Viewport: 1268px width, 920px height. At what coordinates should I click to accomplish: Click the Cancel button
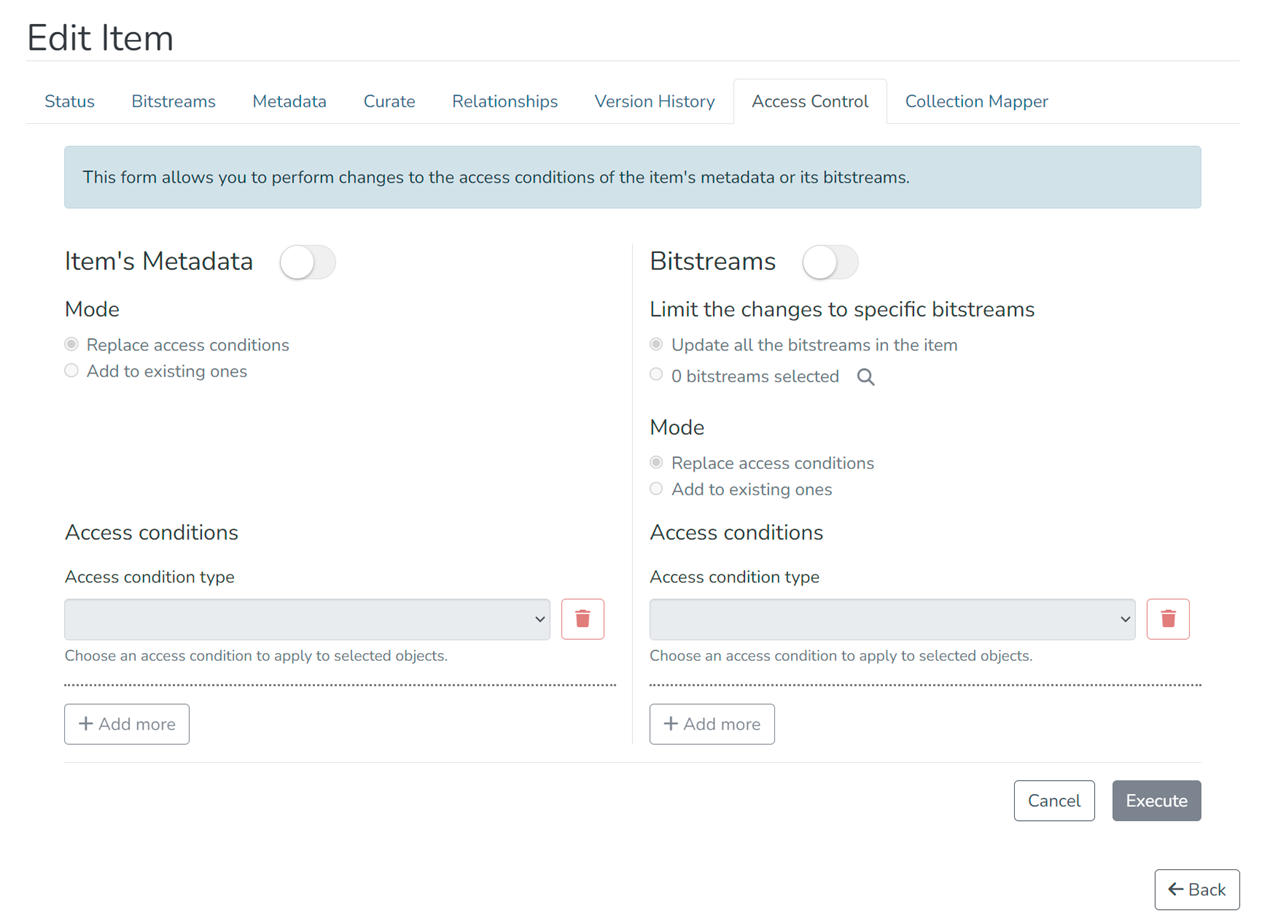(x=1054, y=800)
